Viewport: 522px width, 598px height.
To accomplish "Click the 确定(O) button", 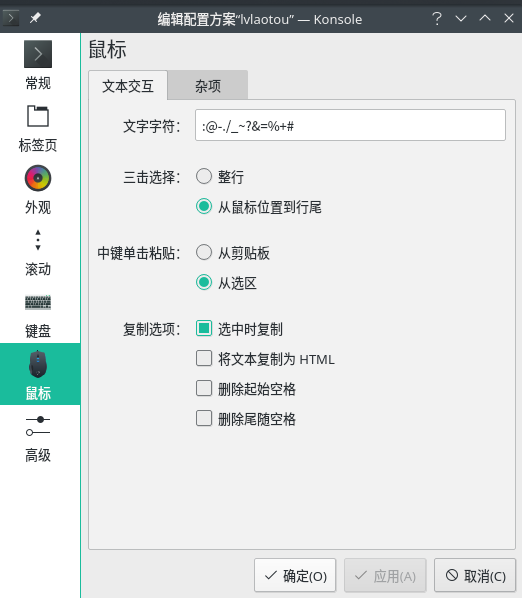I will [295, 575].
